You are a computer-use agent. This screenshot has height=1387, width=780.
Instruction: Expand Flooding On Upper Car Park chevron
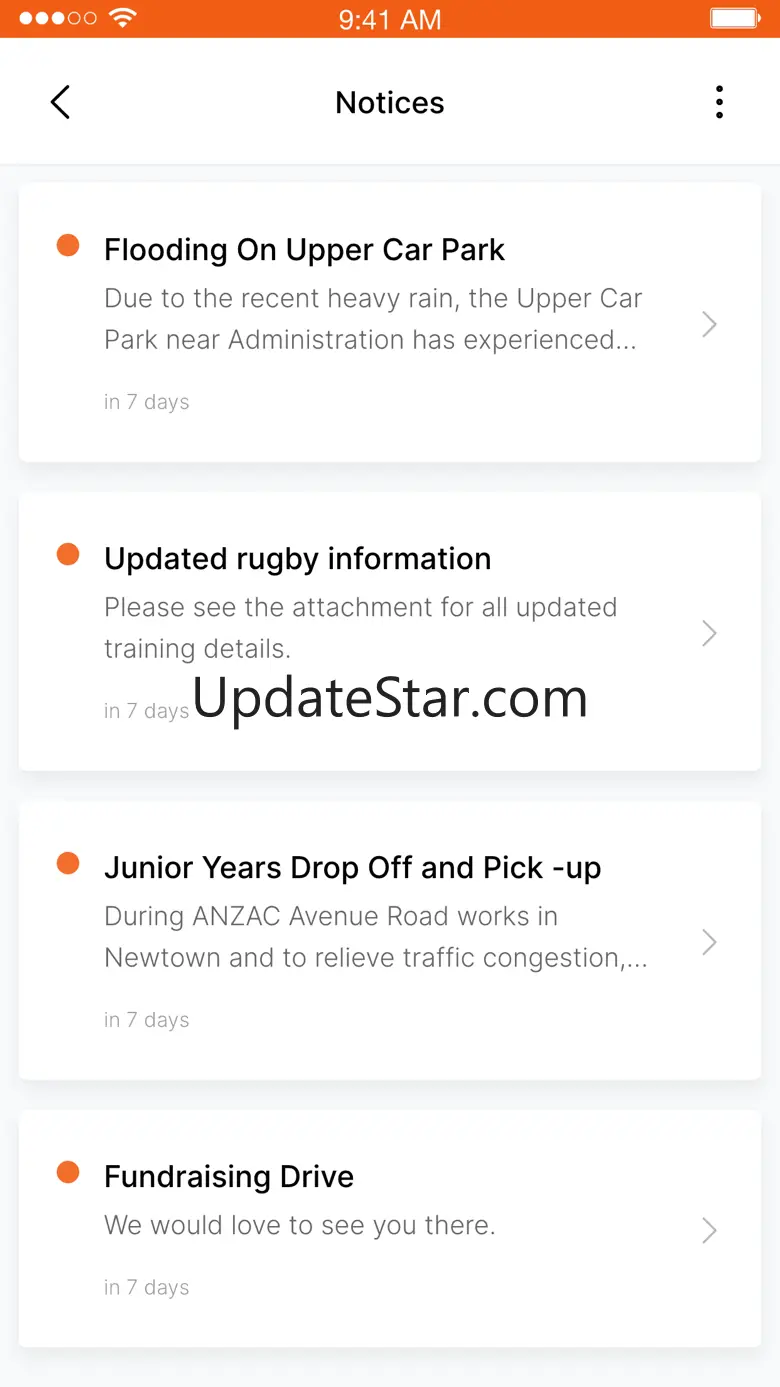click(709, 324)
